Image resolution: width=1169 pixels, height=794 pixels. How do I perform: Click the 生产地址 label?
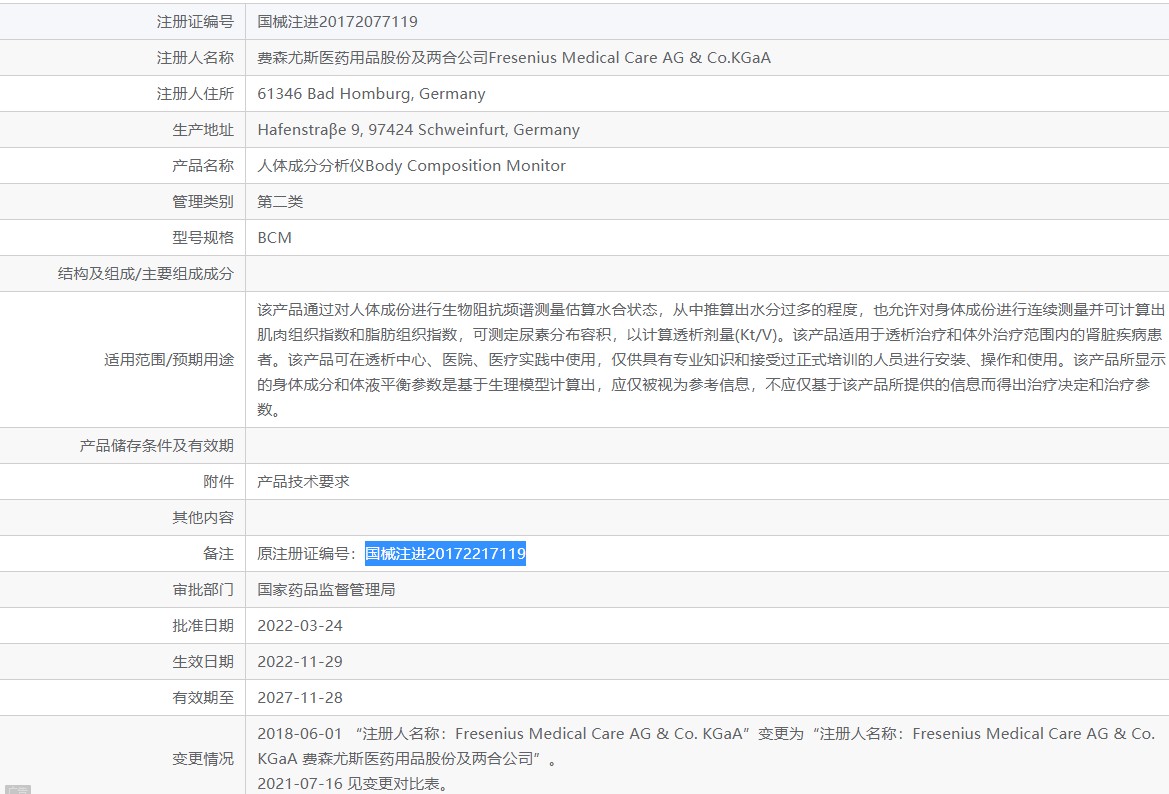(203, 130)
